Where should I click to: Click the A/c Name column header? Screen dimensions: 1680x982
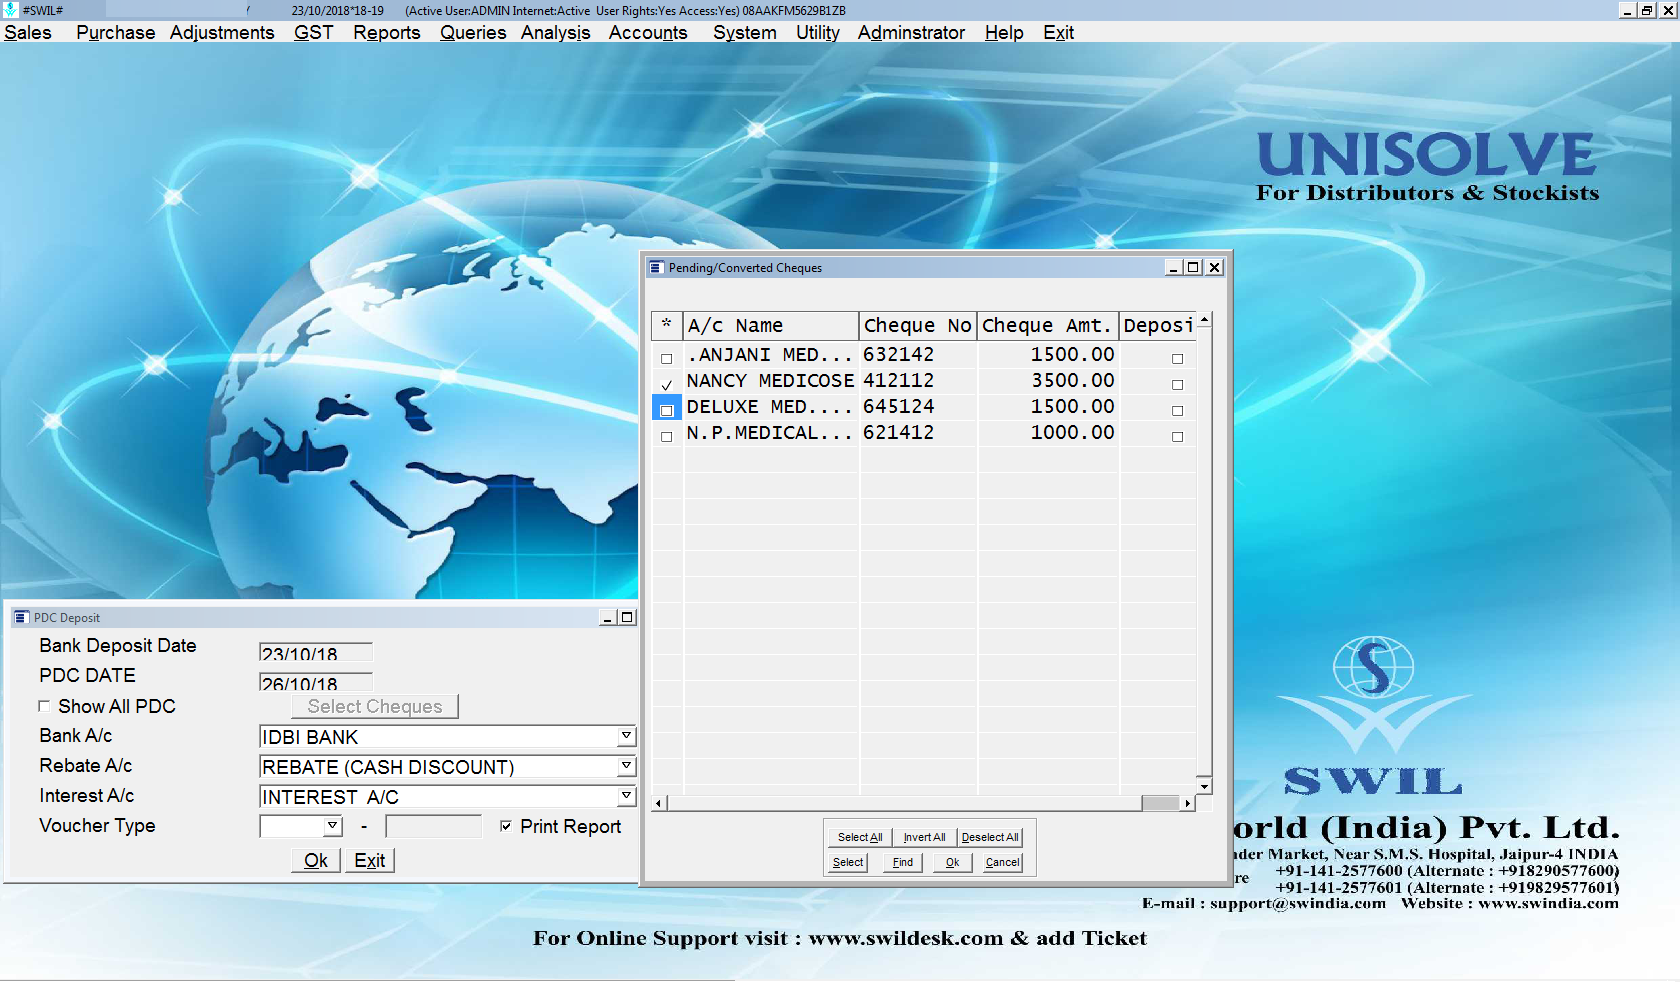pyautogui.click(x=771, y=326)
